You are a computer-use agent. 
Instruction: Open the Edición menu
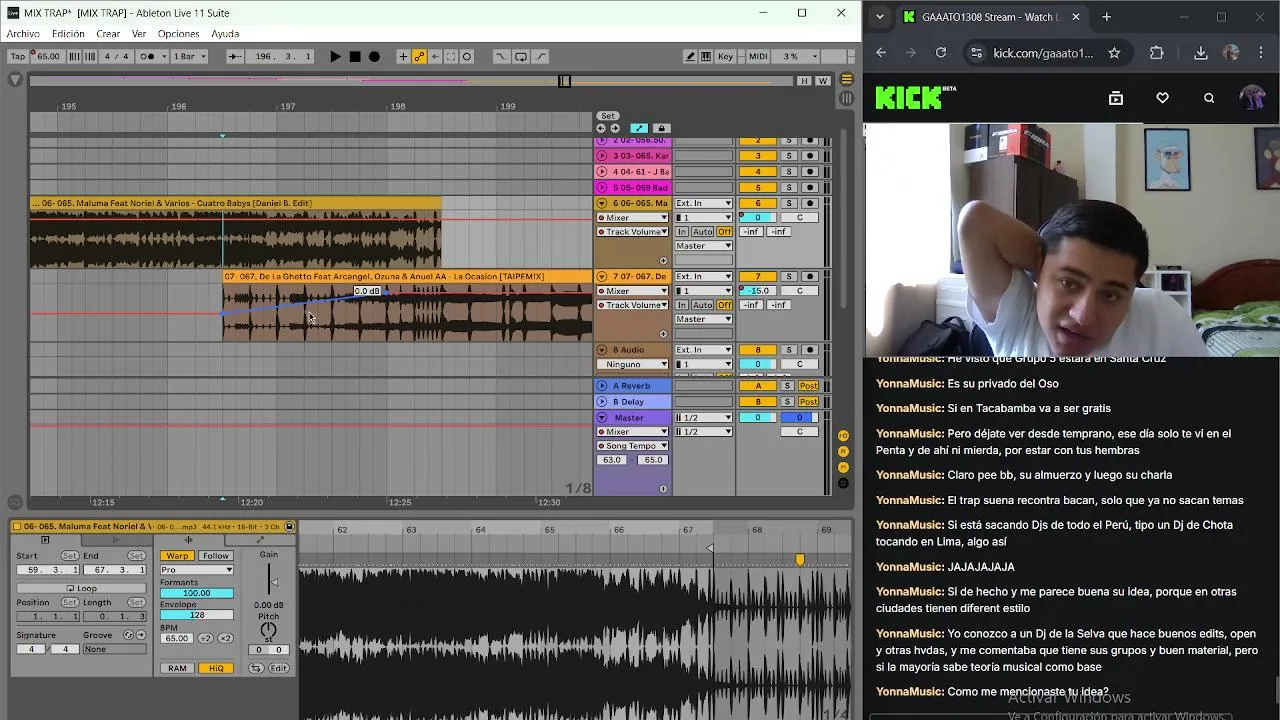click(x=68, y=34)
